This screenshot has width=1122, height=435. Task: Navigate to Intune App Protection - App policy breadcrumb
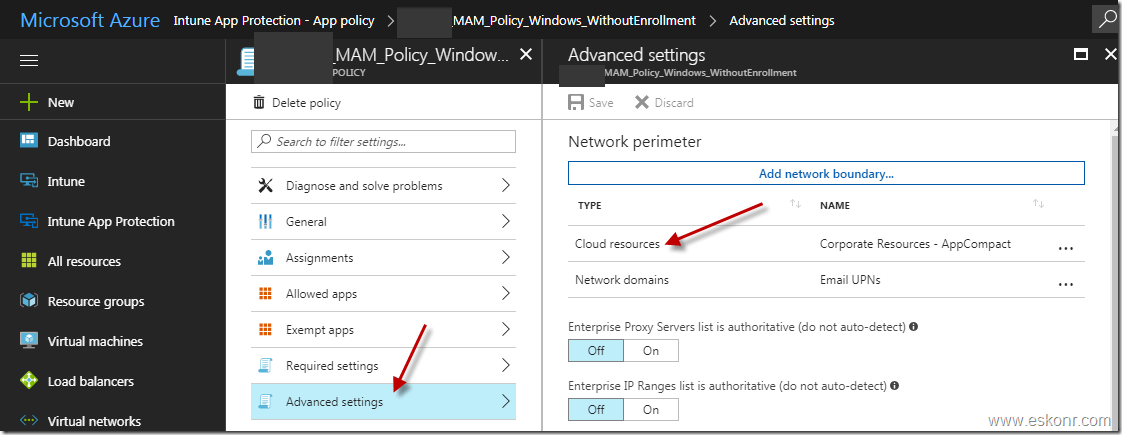(274, 21)
